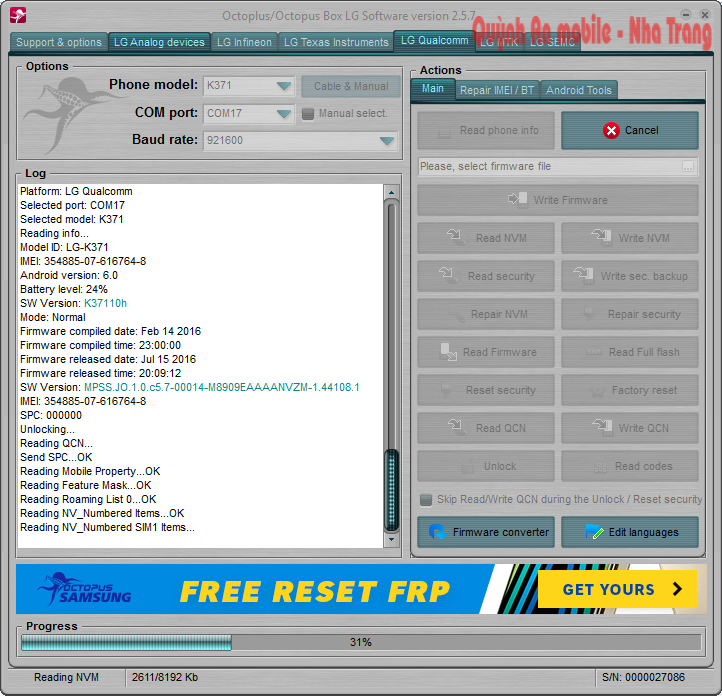
Task: Click the FREE RESET FRP banner text
Action: coord(315,592)
